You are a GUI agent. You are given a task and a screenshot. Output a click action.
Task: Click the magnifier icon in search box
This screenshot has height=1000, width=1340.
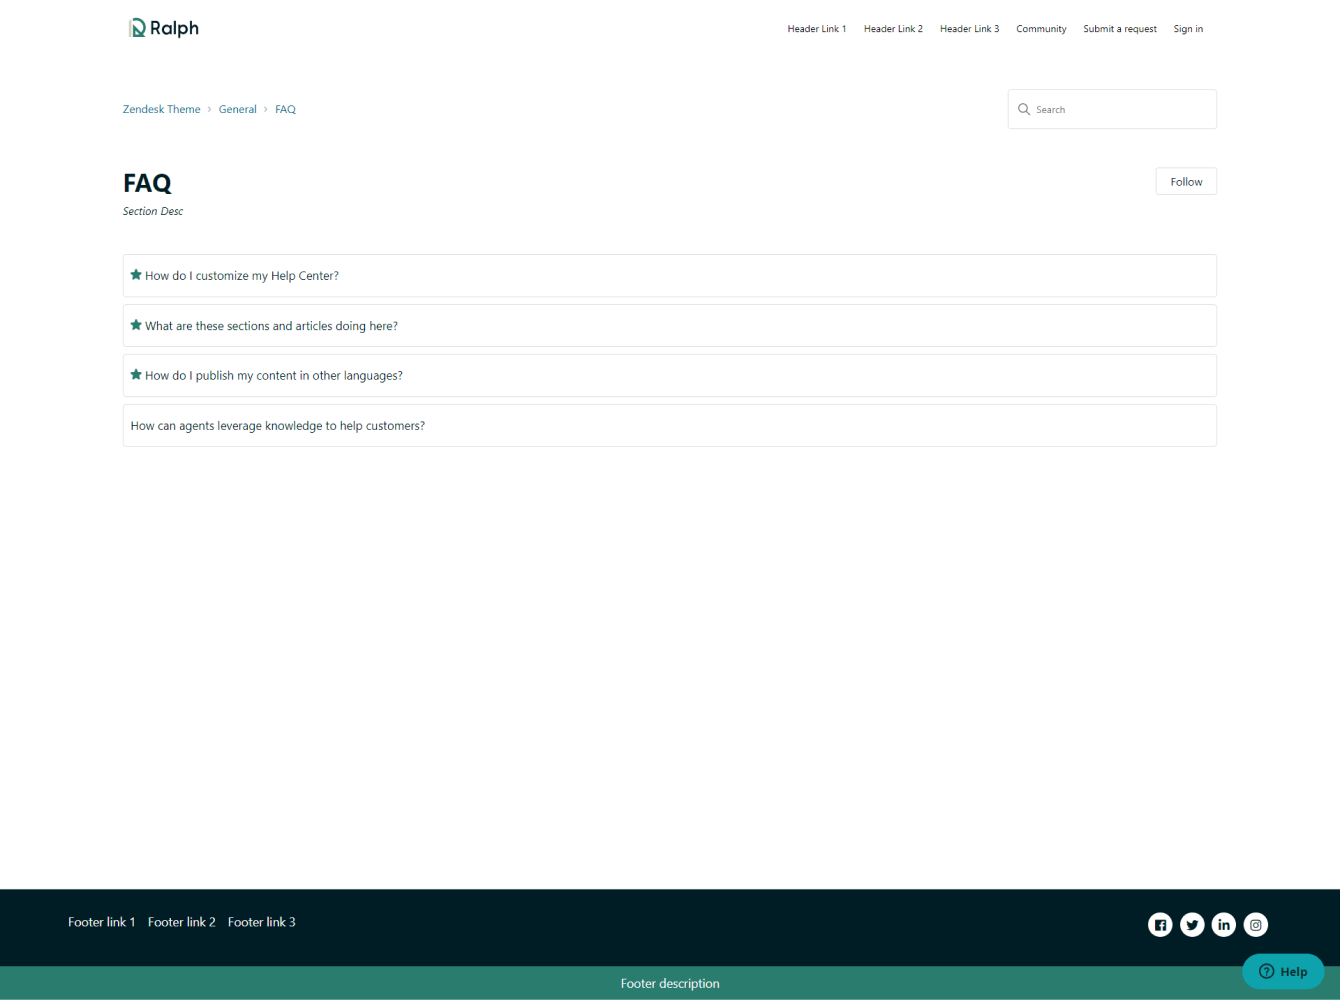click(x=1024, y=109)
